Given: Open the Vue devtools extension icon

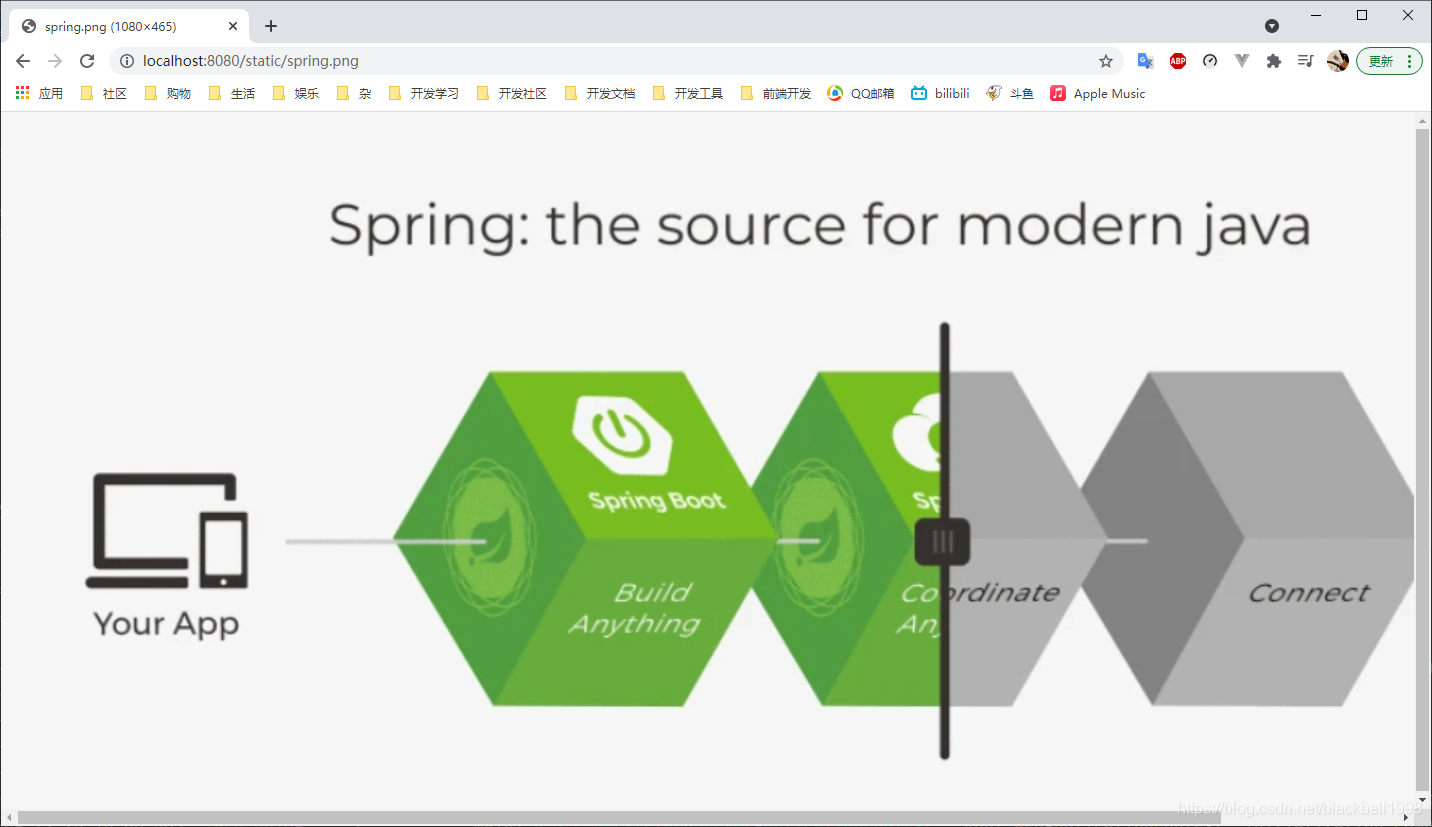Looking at the screenshot, I should [1242, 61].
